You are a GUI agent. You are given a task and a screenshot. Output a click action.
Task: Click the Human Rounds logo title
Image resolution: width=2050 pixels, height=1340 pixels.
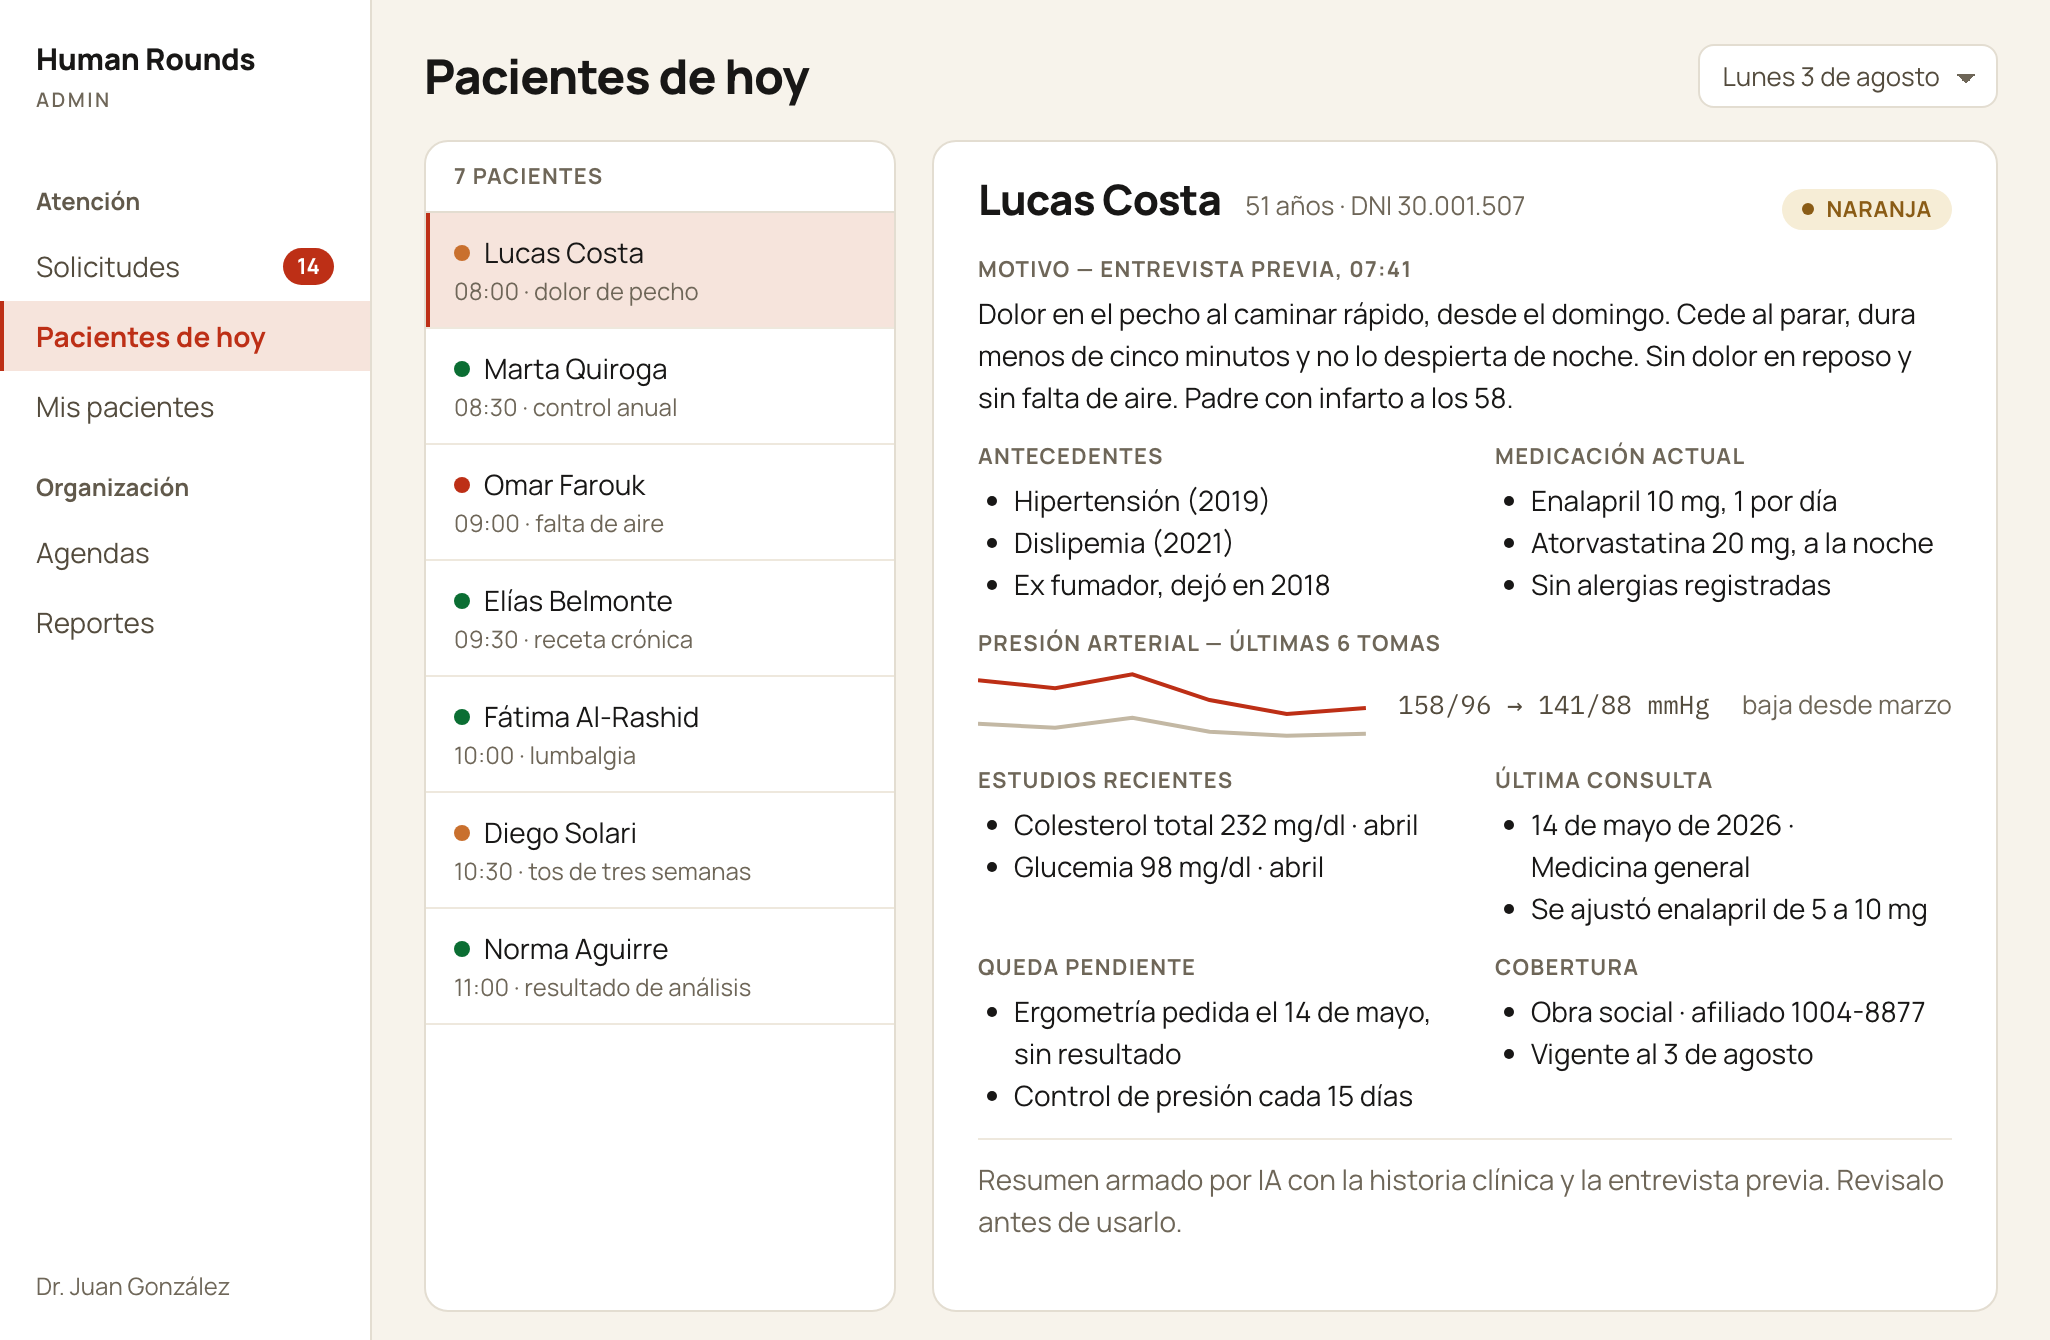click(145, 60)
